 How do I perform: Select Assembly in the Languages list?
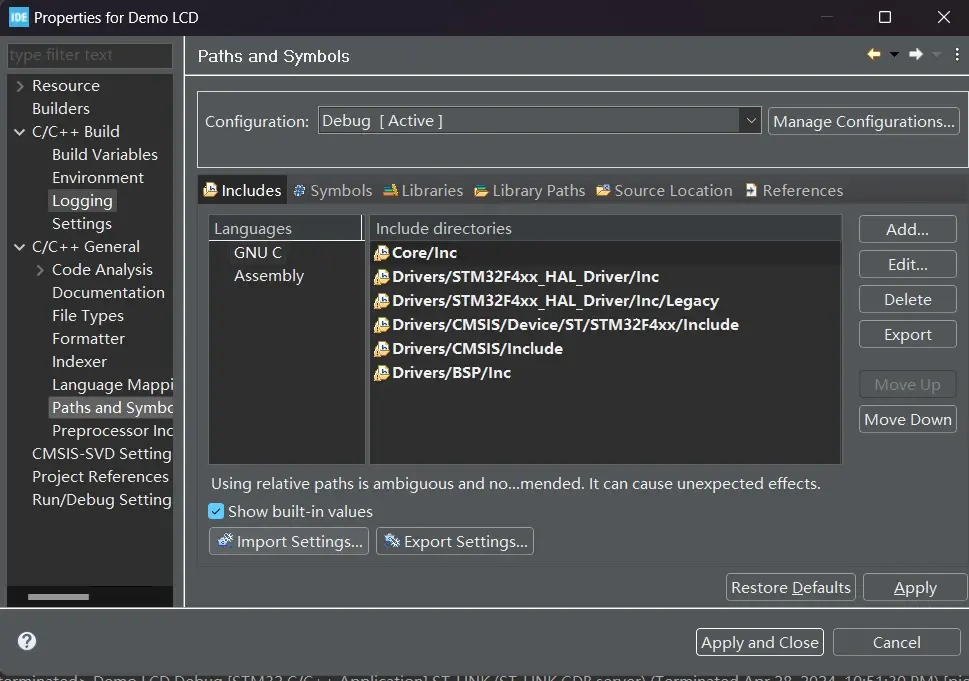[x=268, y=276]
